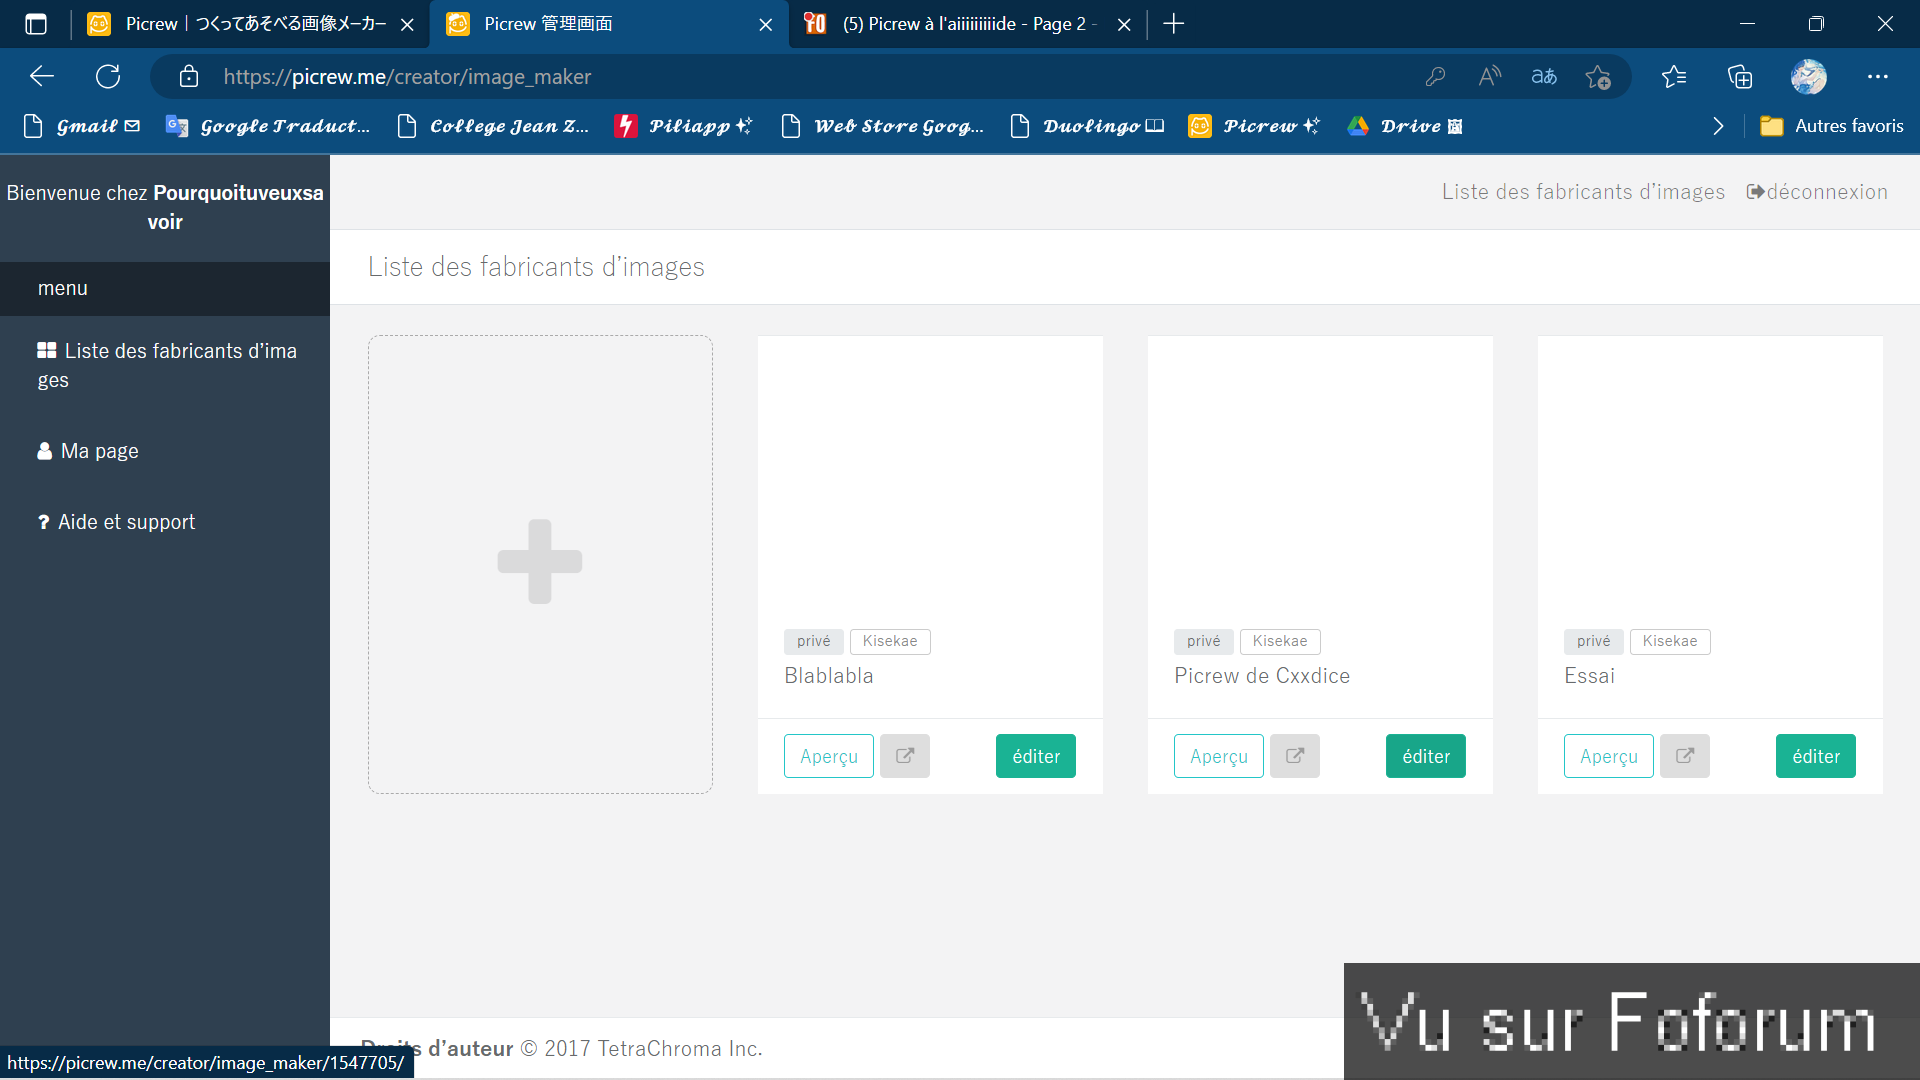Click Aperçu button for Essai
Viewport: 1920px width, 1080px height.
[1608, 756]
